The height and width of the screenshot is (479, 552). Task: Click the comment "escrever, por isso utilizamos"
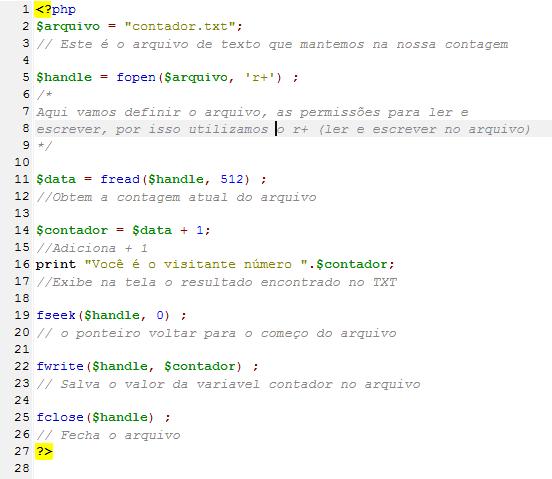152,130
